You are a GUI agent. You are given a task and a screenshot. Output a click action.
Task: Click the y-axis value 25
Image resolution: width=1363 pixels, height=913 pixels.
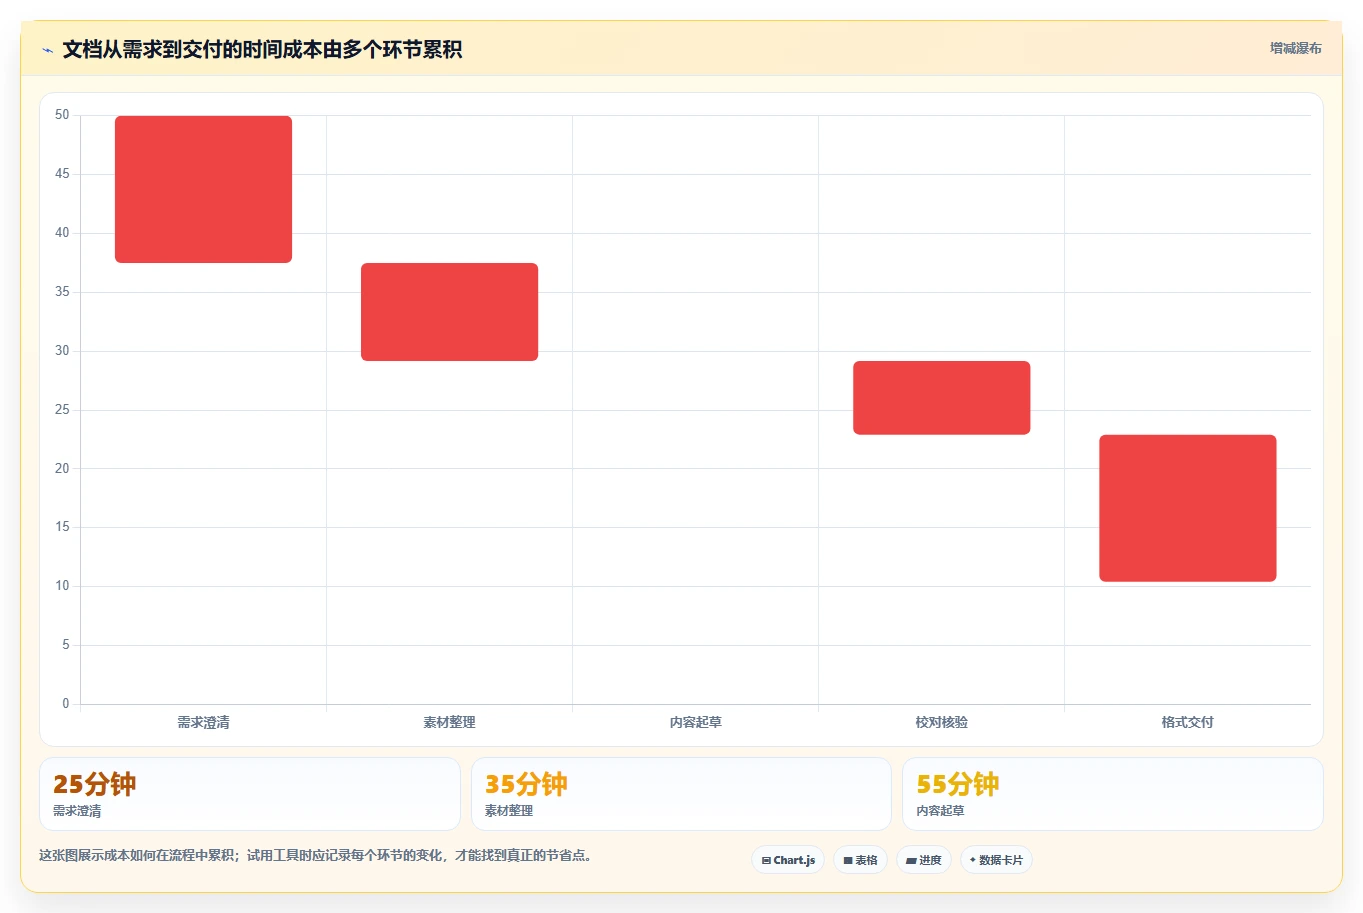(x=62, y=410)
